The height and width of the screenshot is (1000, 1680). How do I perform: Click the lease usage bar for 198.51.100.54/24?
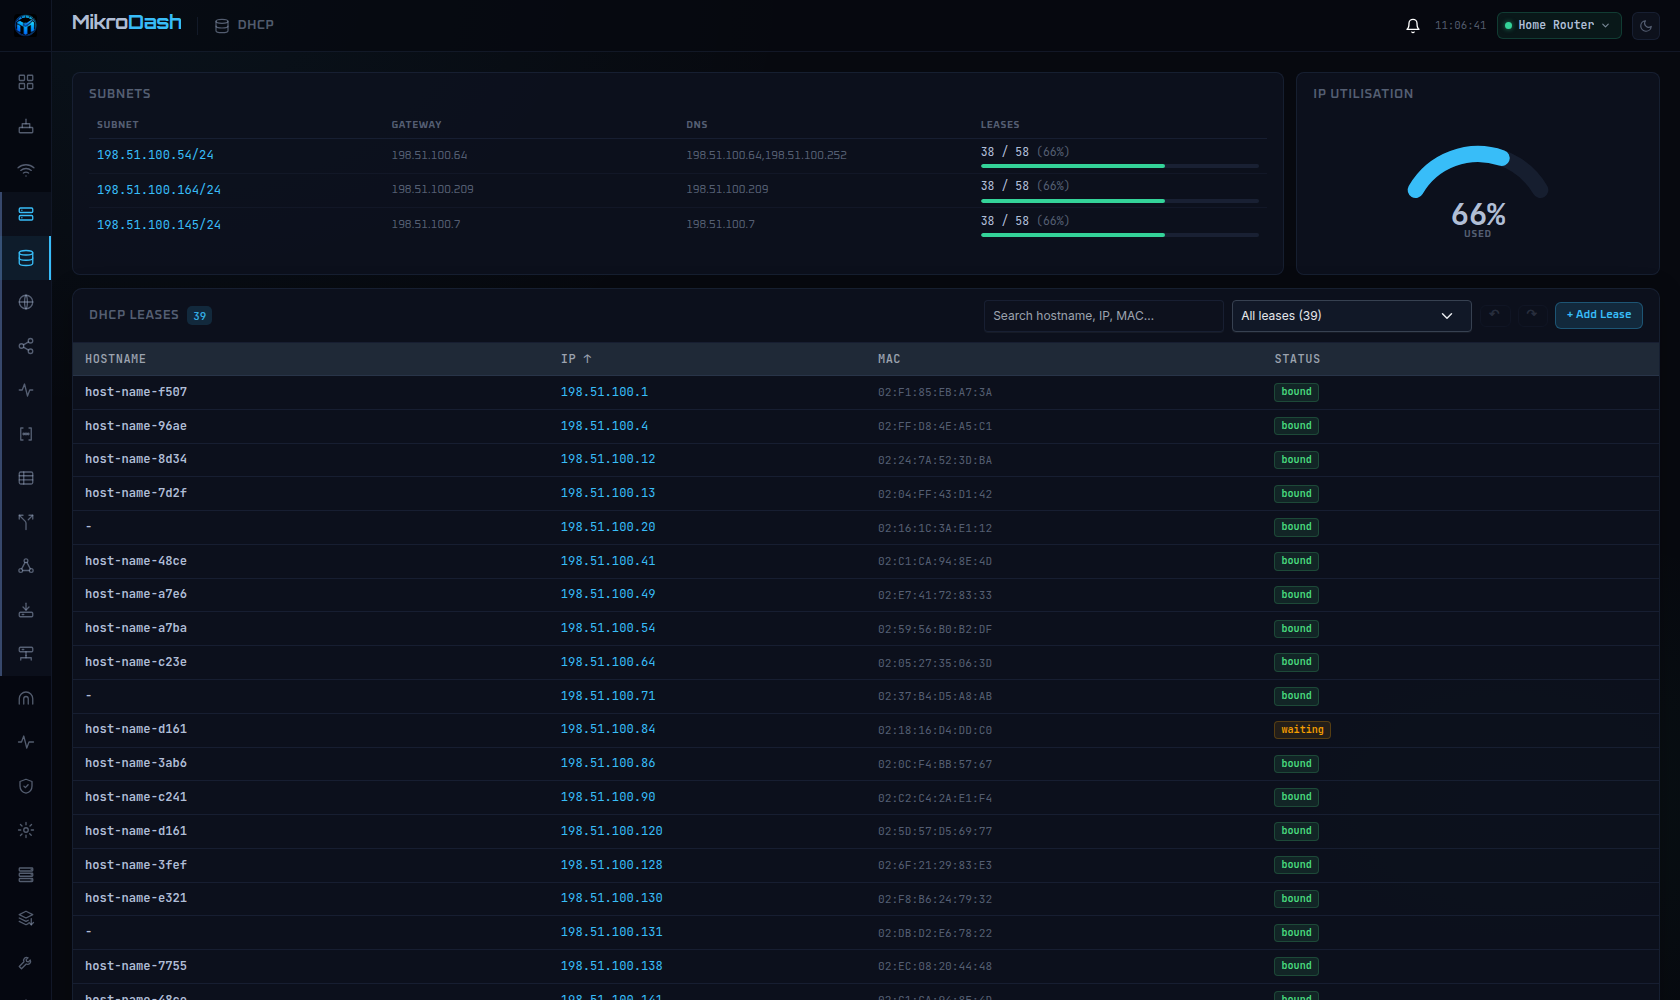coord(1119,166)
